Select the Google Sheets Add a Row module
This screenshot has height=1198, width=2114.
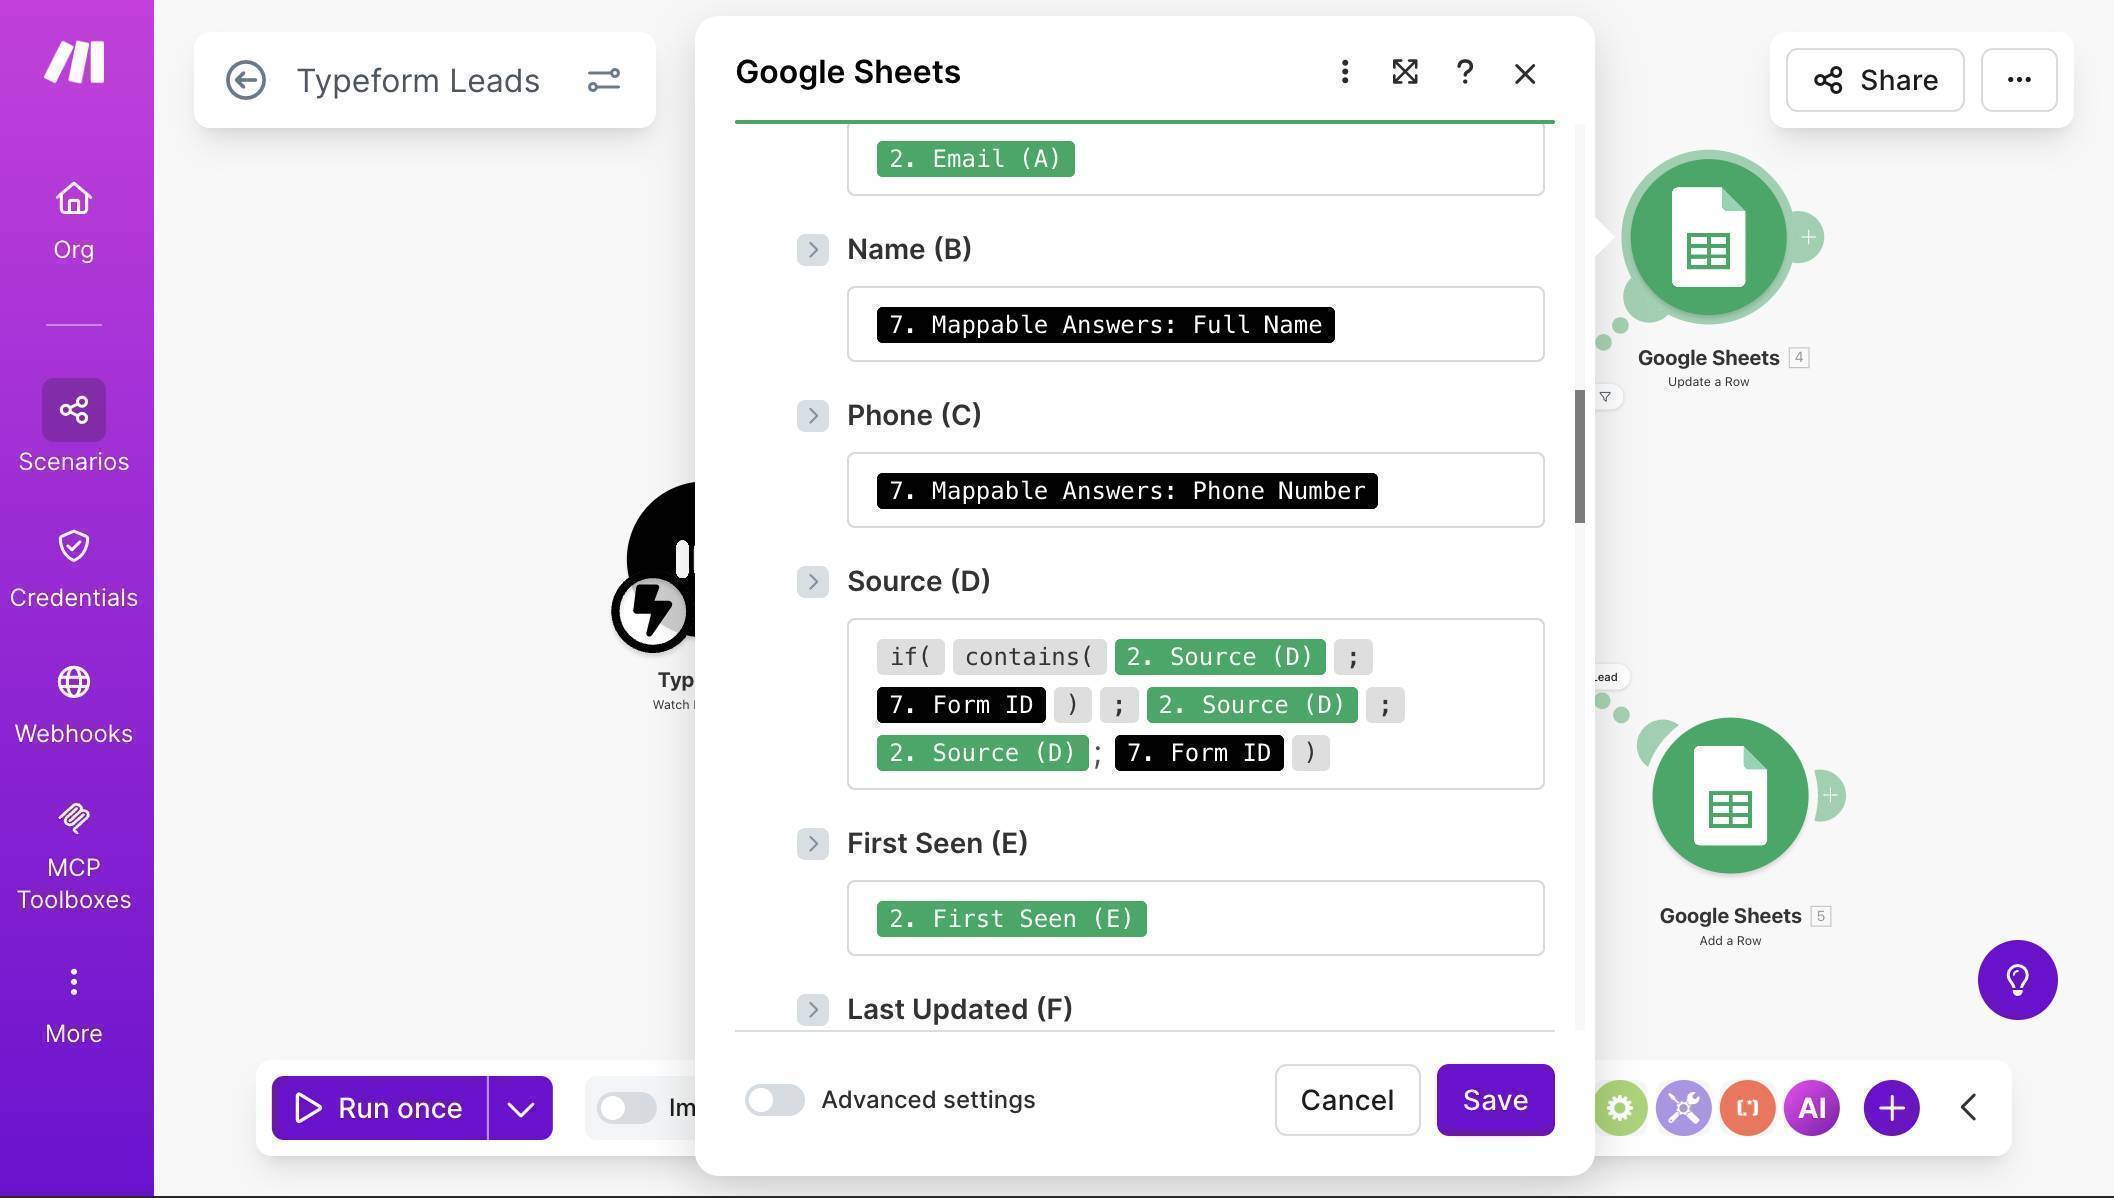(1729, 795)
